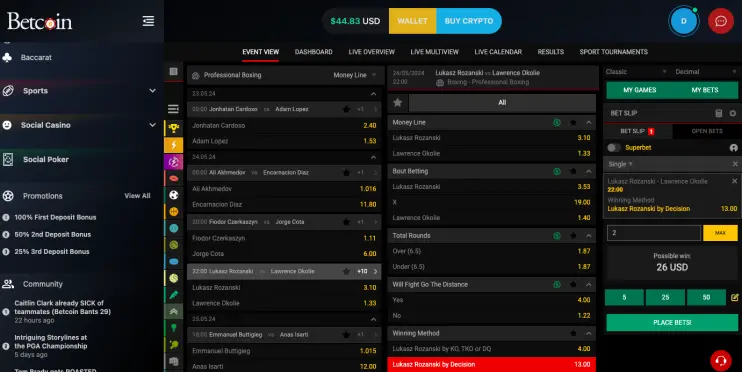
Task: Open the Live Multiview tab
Action: click(x=434, y=52)
